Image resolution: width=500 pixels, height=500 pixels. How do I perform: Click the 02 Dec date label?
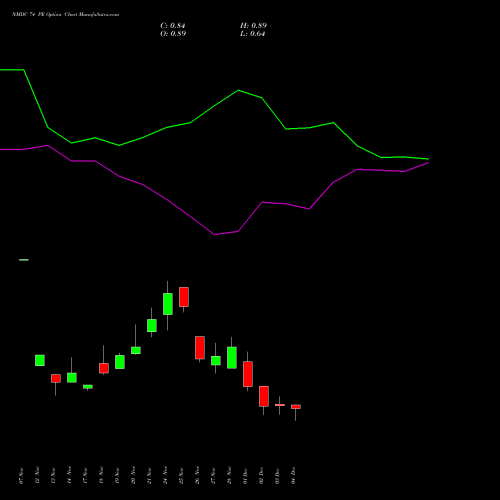[262, 476]
